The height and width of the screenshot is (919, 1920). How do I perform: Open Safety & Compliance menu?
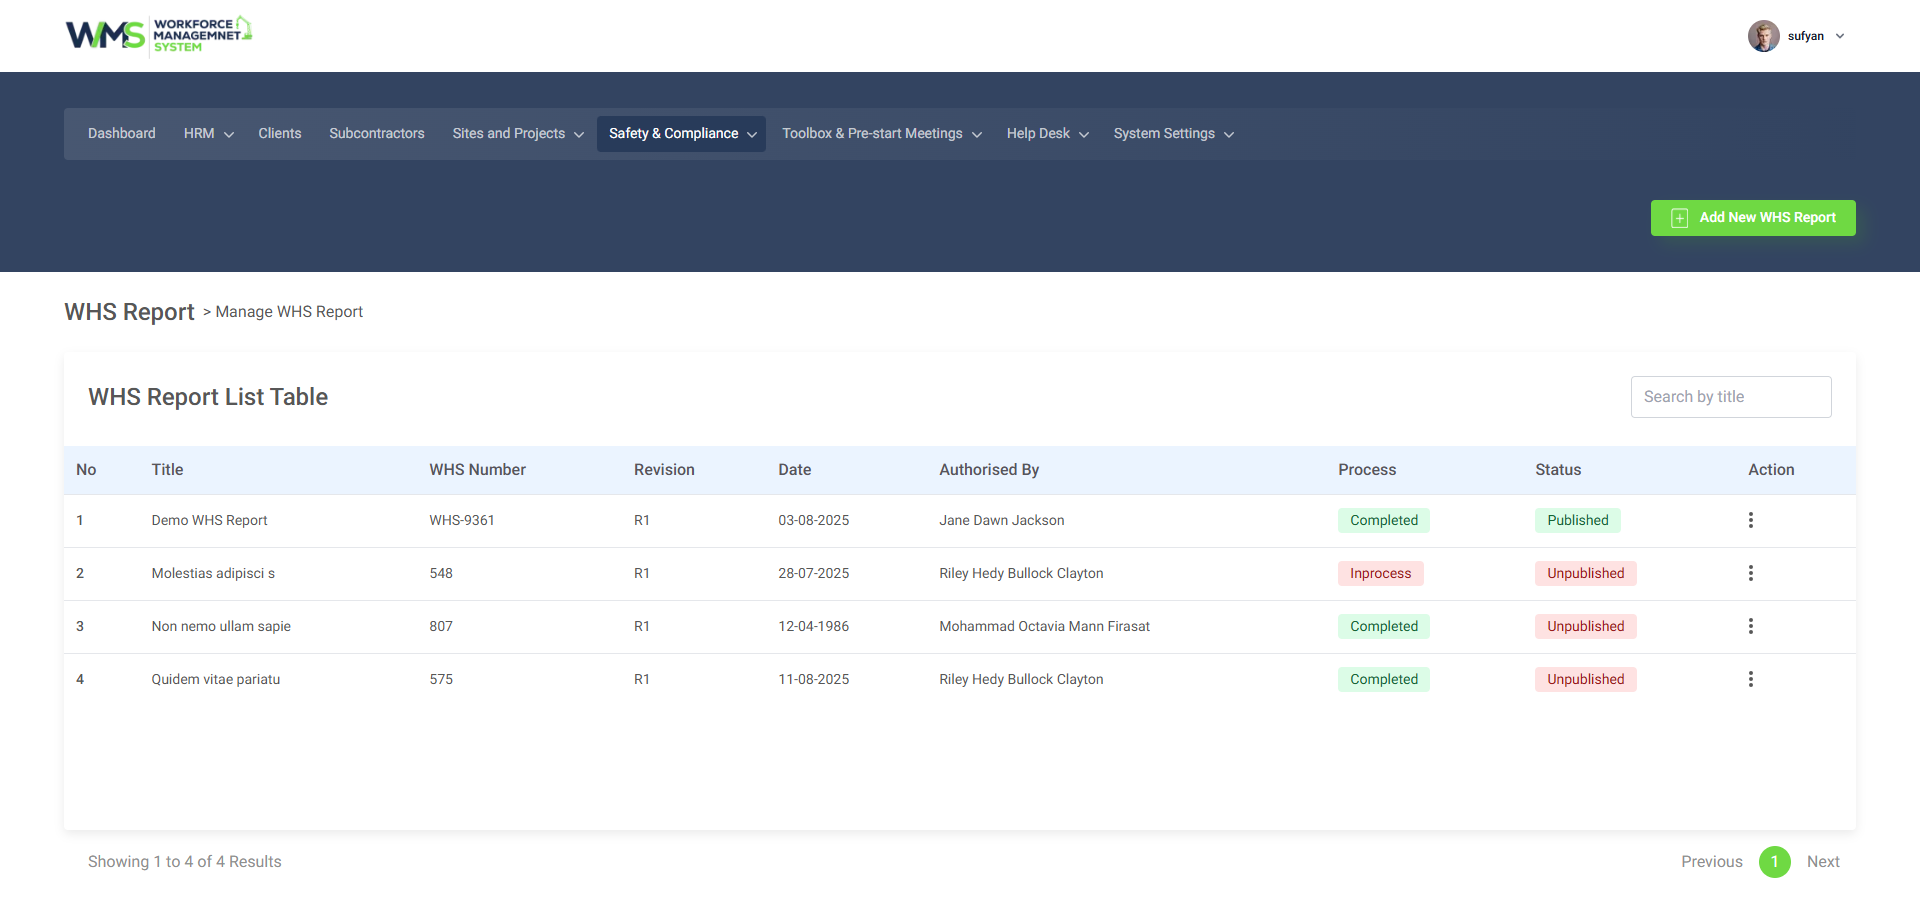point(681,134)
